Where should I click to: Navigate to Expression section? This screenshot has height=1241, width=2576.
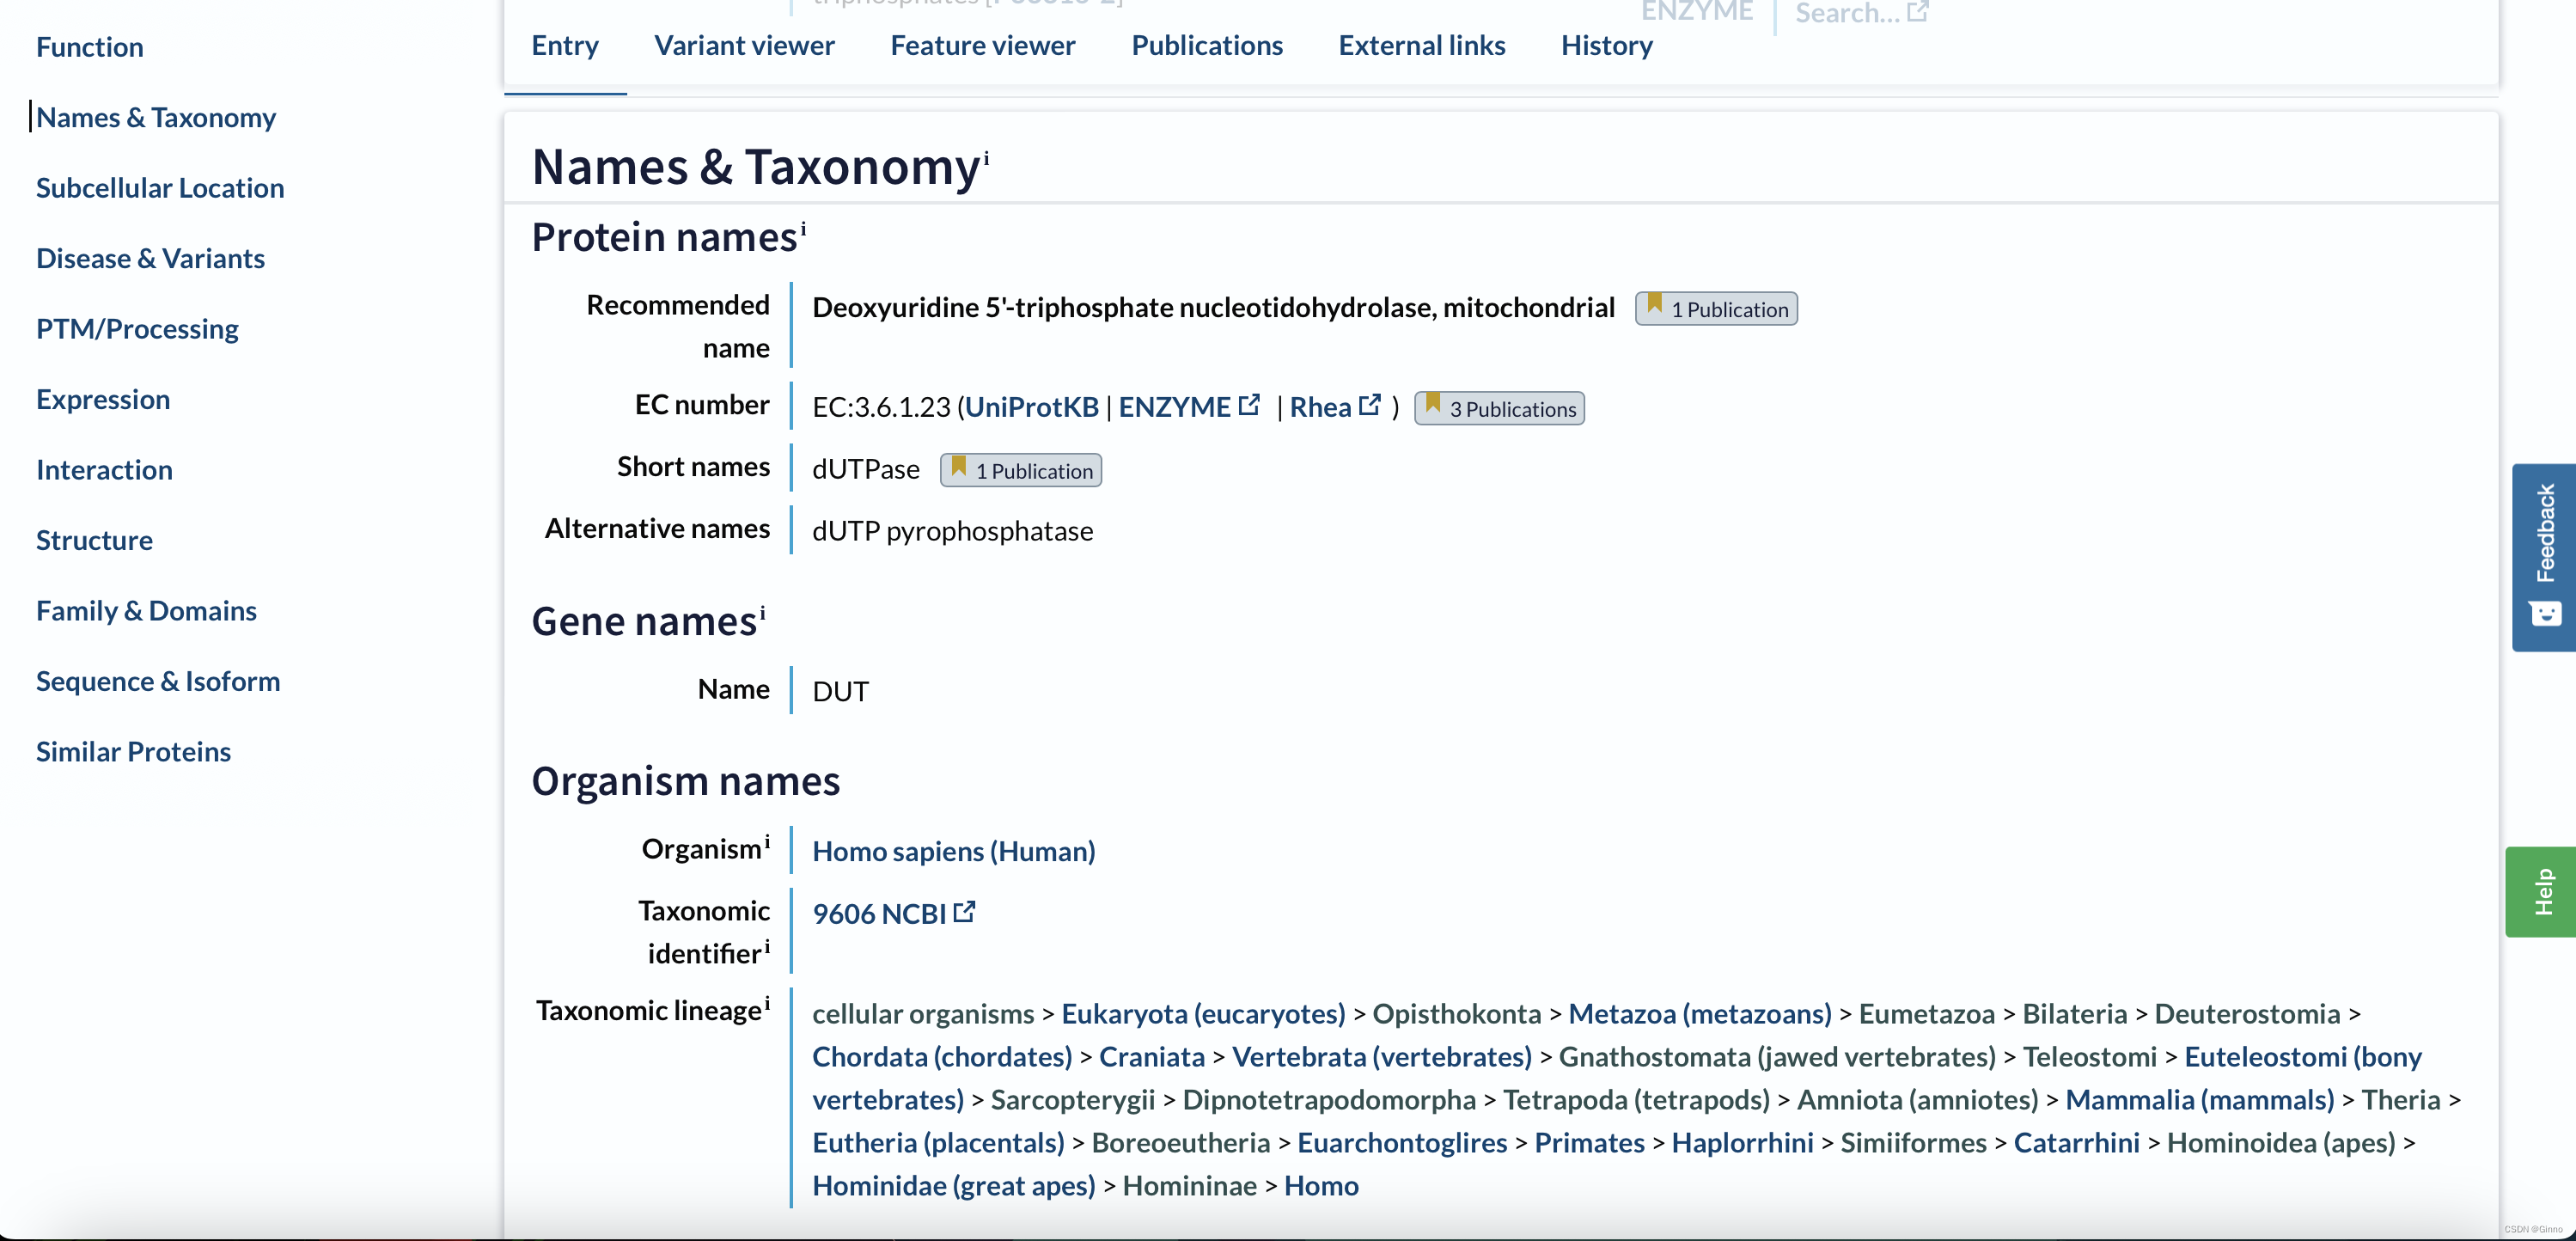pyautogui.click(x=103, y=400)
